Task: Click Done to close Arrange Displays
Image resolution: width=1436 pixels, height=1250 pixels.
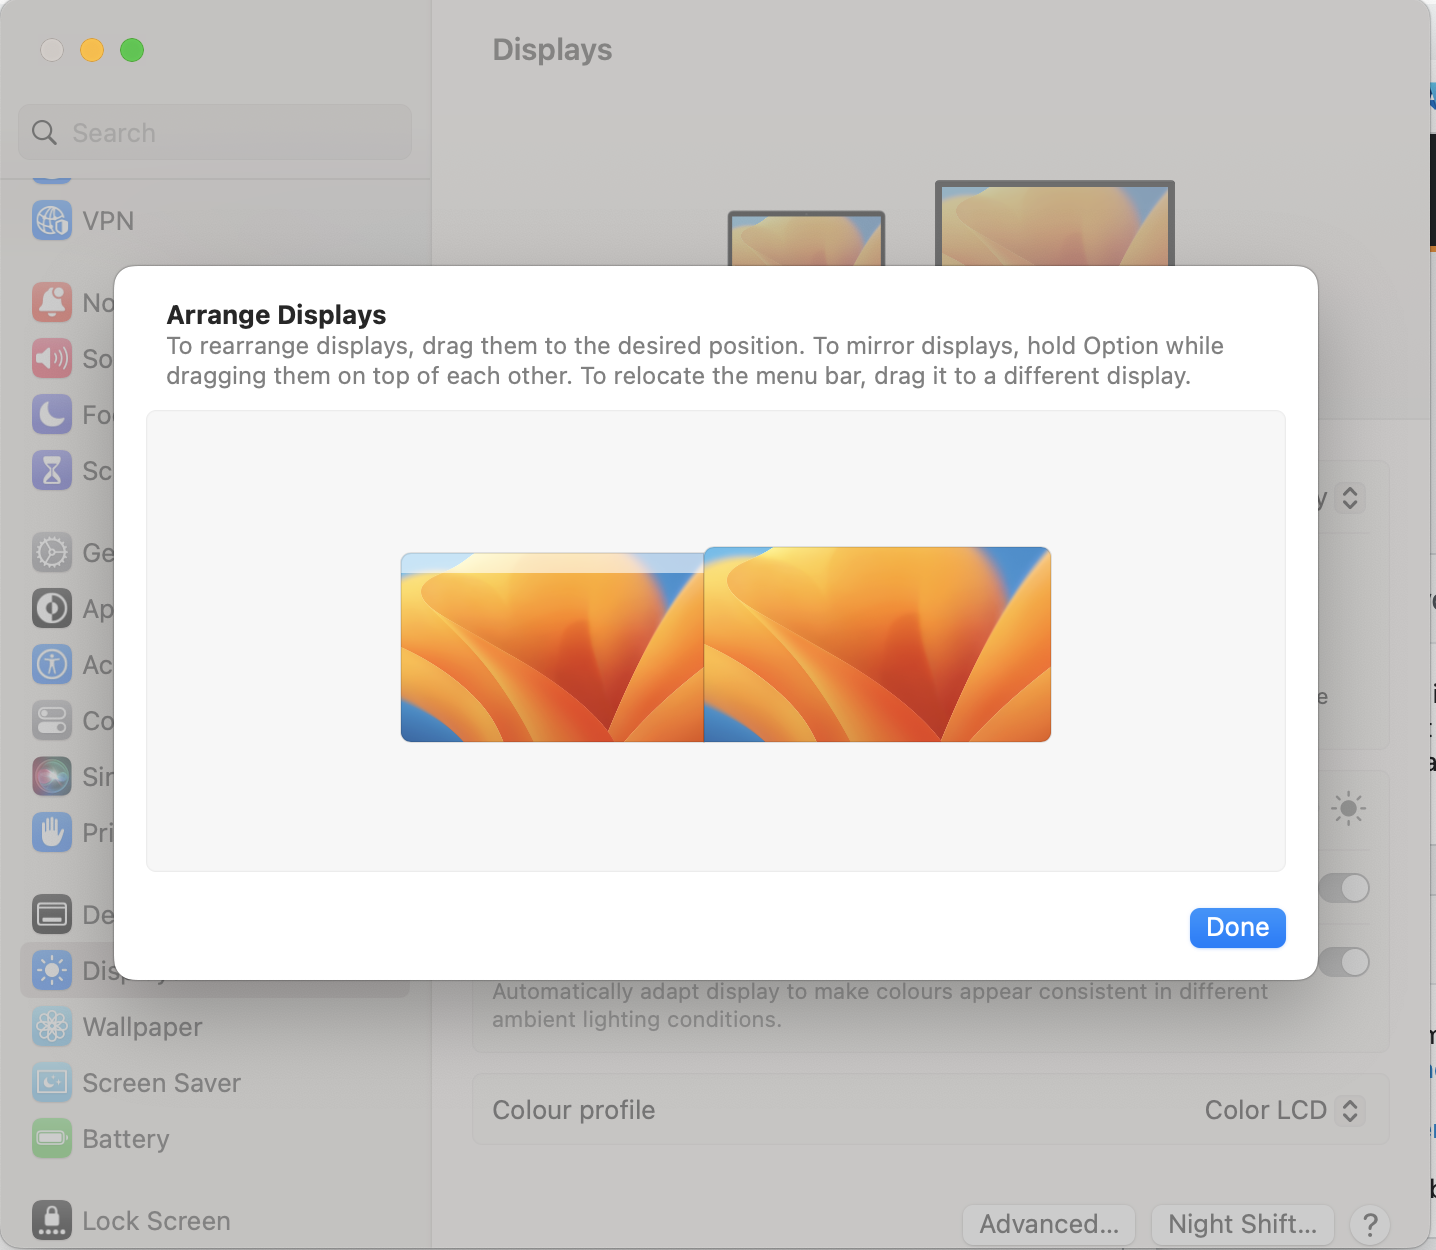Action: [x=1237, y=927]
